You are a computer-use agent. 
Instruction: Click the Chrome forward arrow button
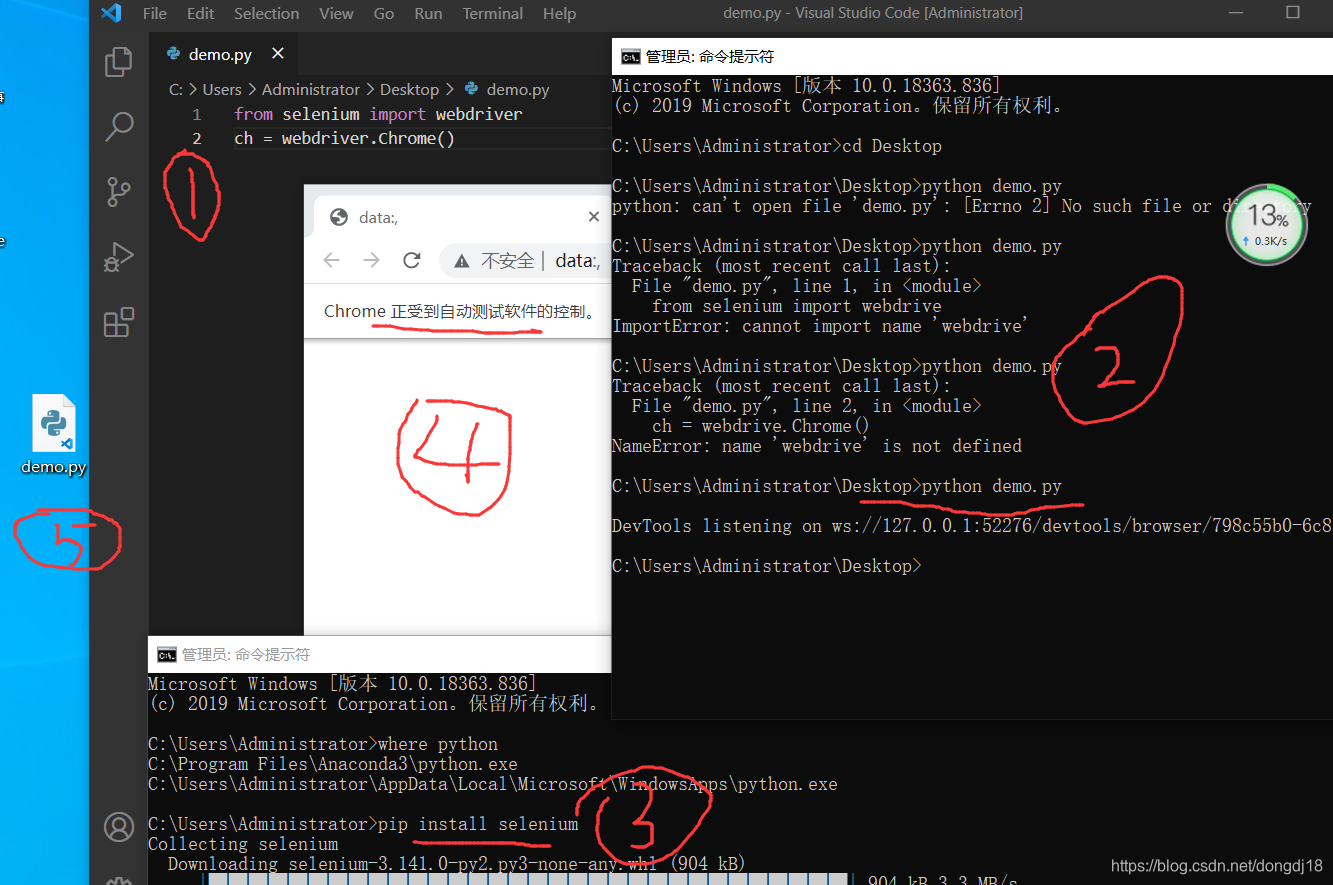coord(371,260)
